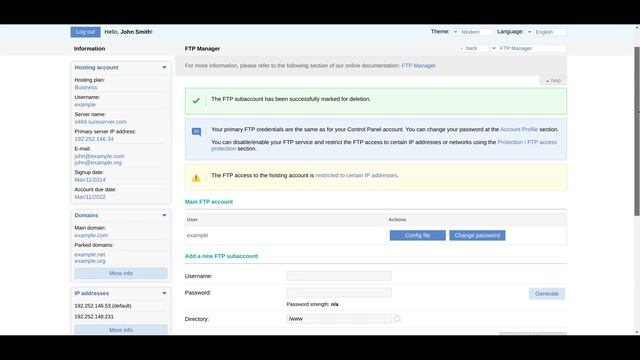
Task: Open the Theme dropdown
Action: point(472,32)
